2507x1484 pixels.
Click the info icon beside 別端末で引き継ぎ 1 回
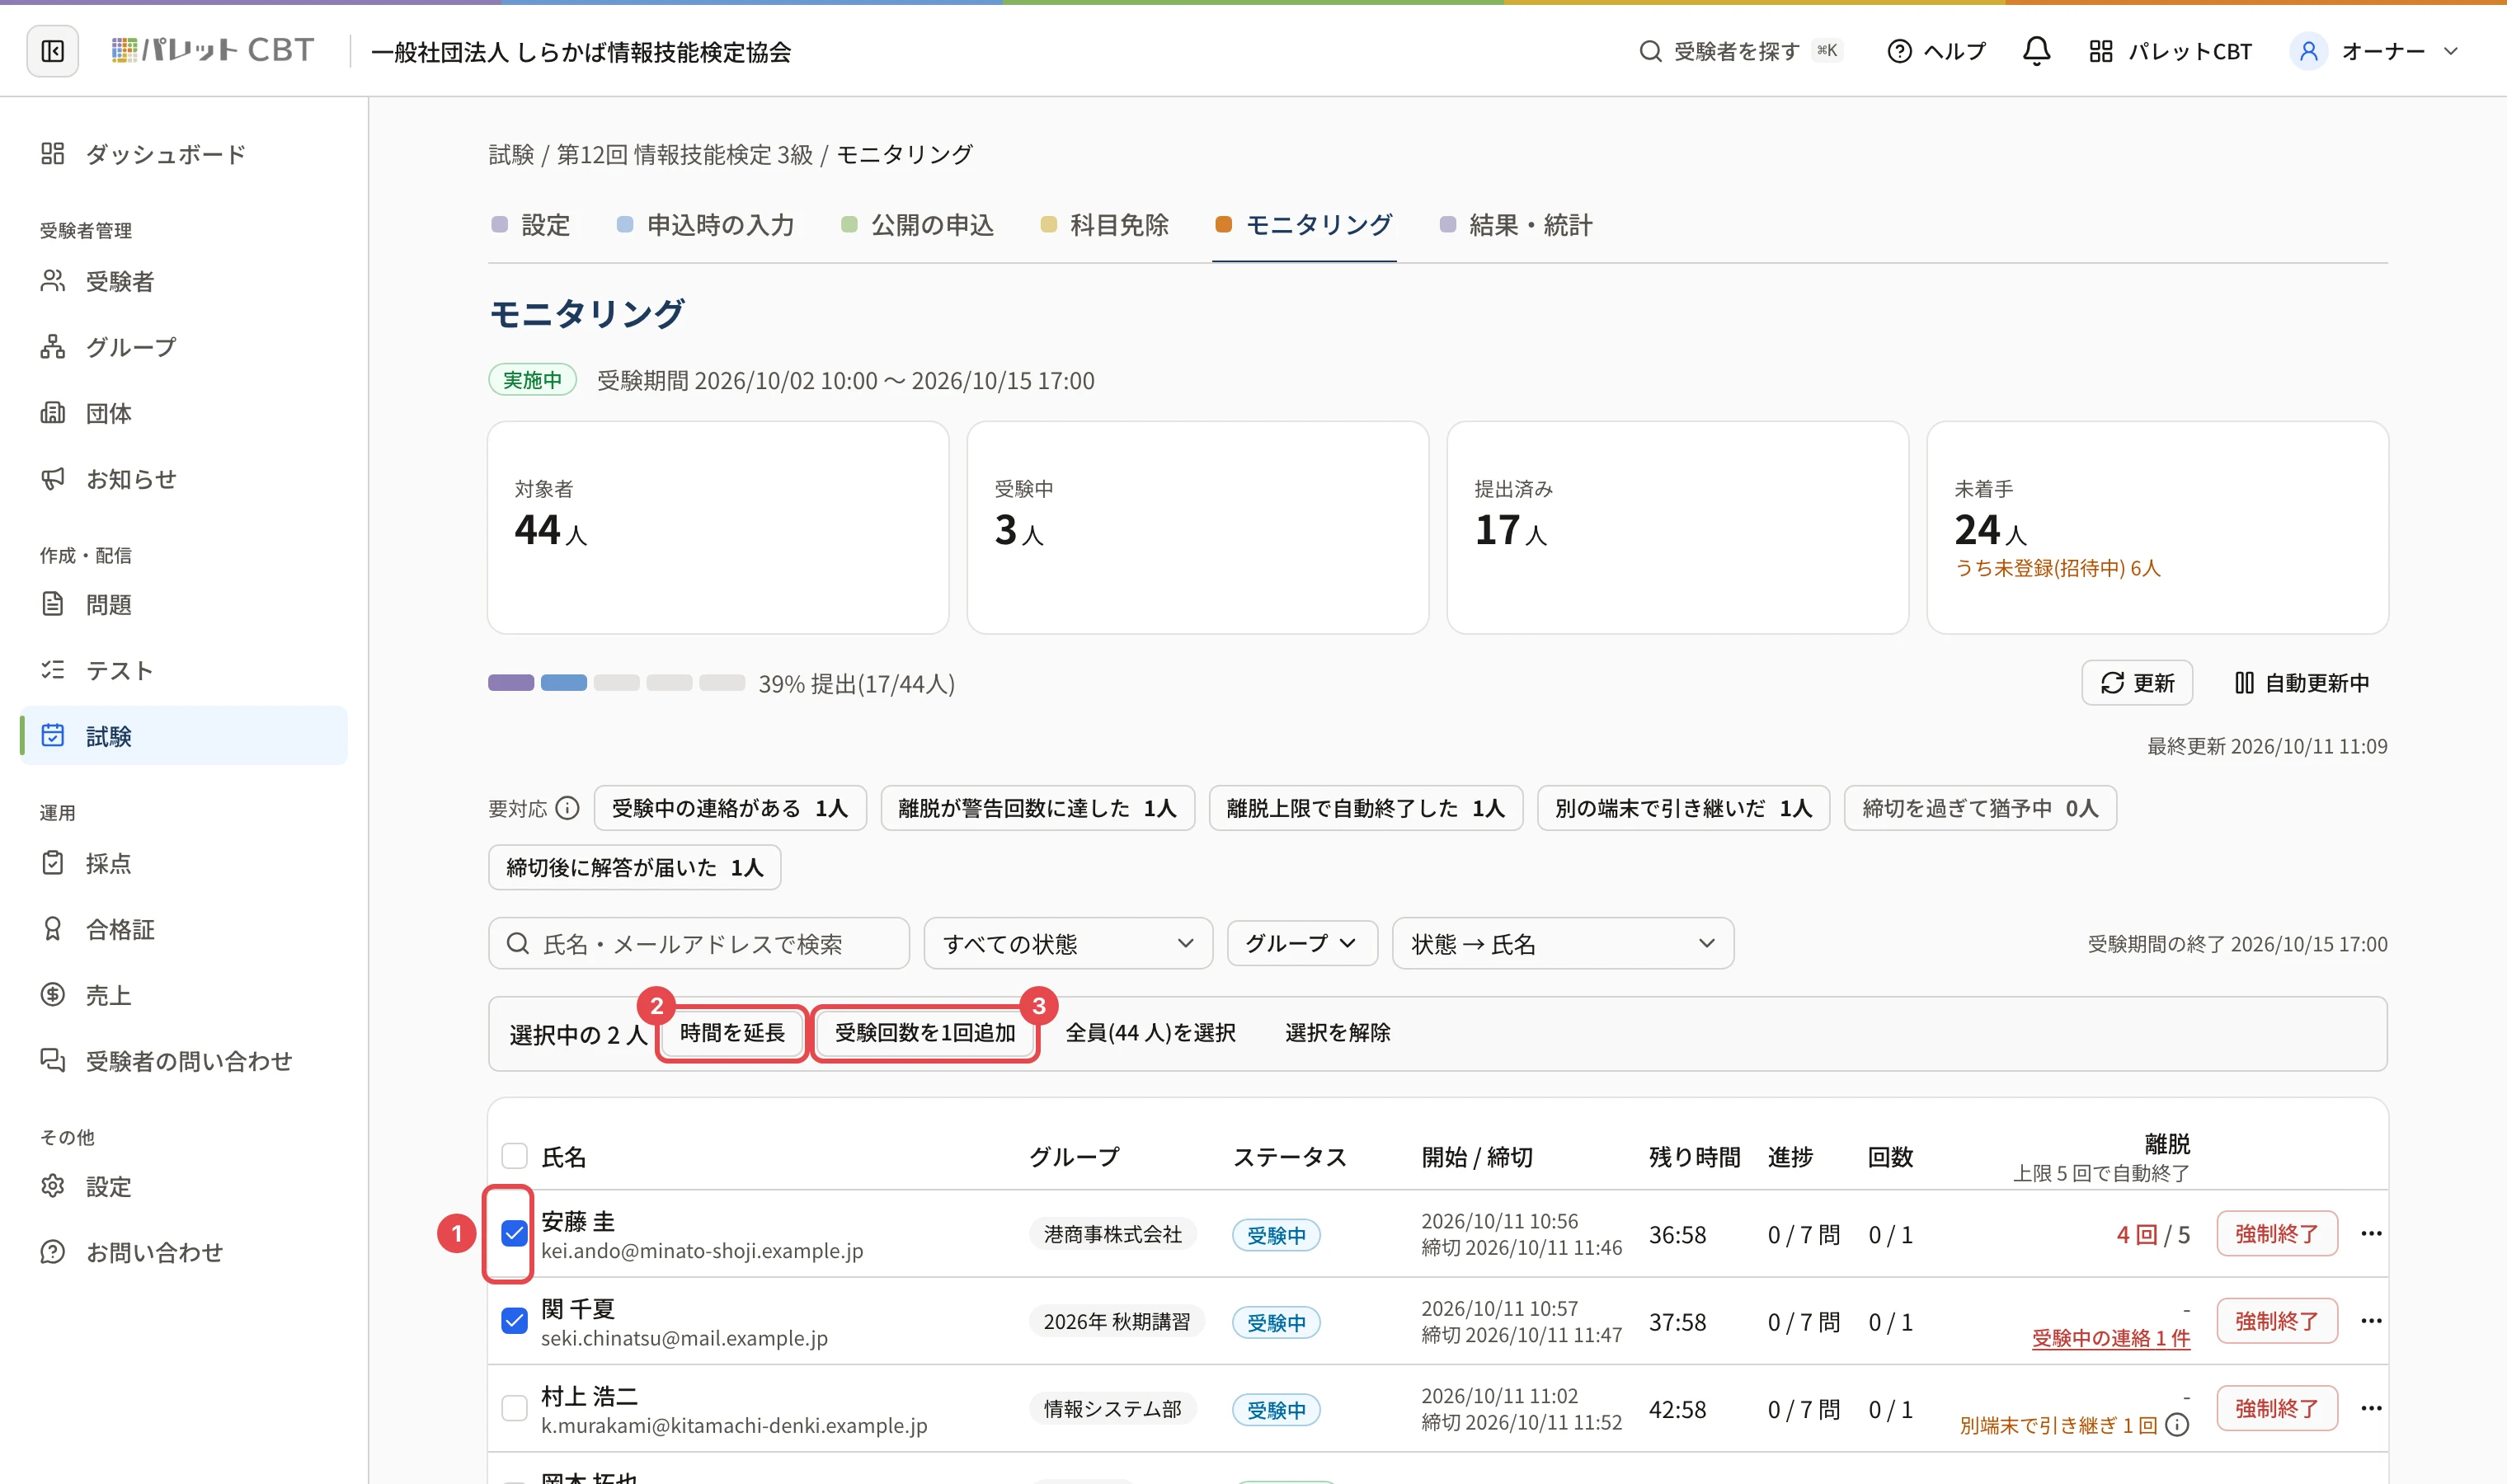[x=2177, y=1425]
